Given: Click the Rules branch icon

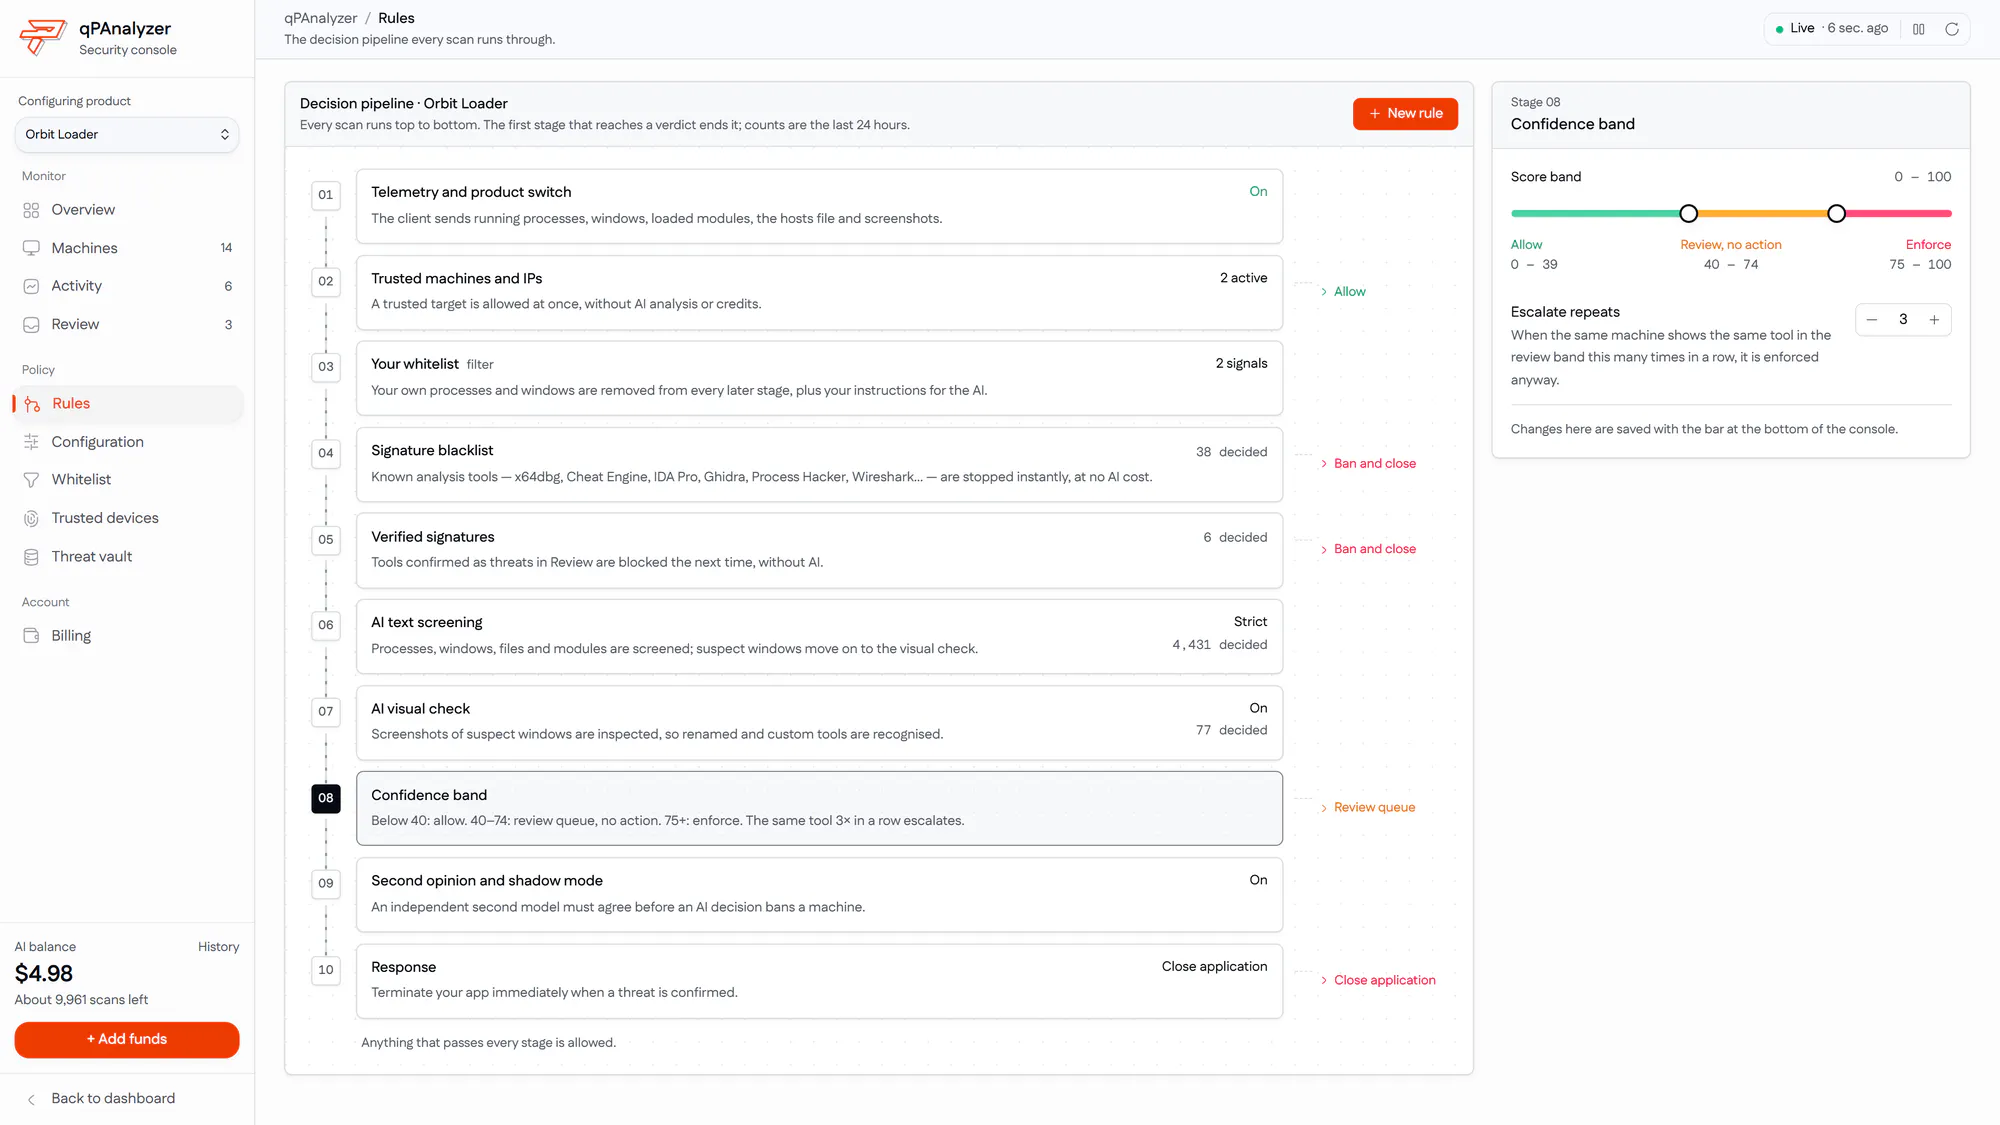Looking at the screenshot, I should click(32, 404).
